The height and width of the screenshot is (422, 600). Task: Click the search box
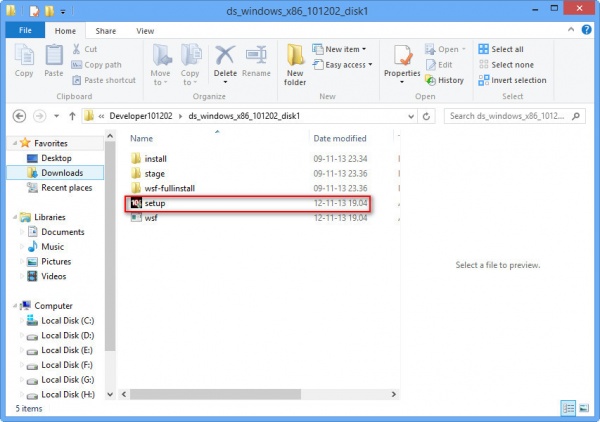coord(515,116)
